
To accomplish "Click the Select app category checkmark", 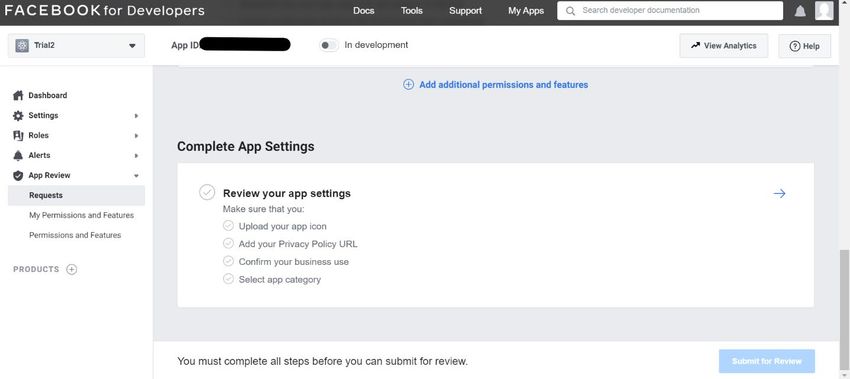I will click(x=228, y=279).
